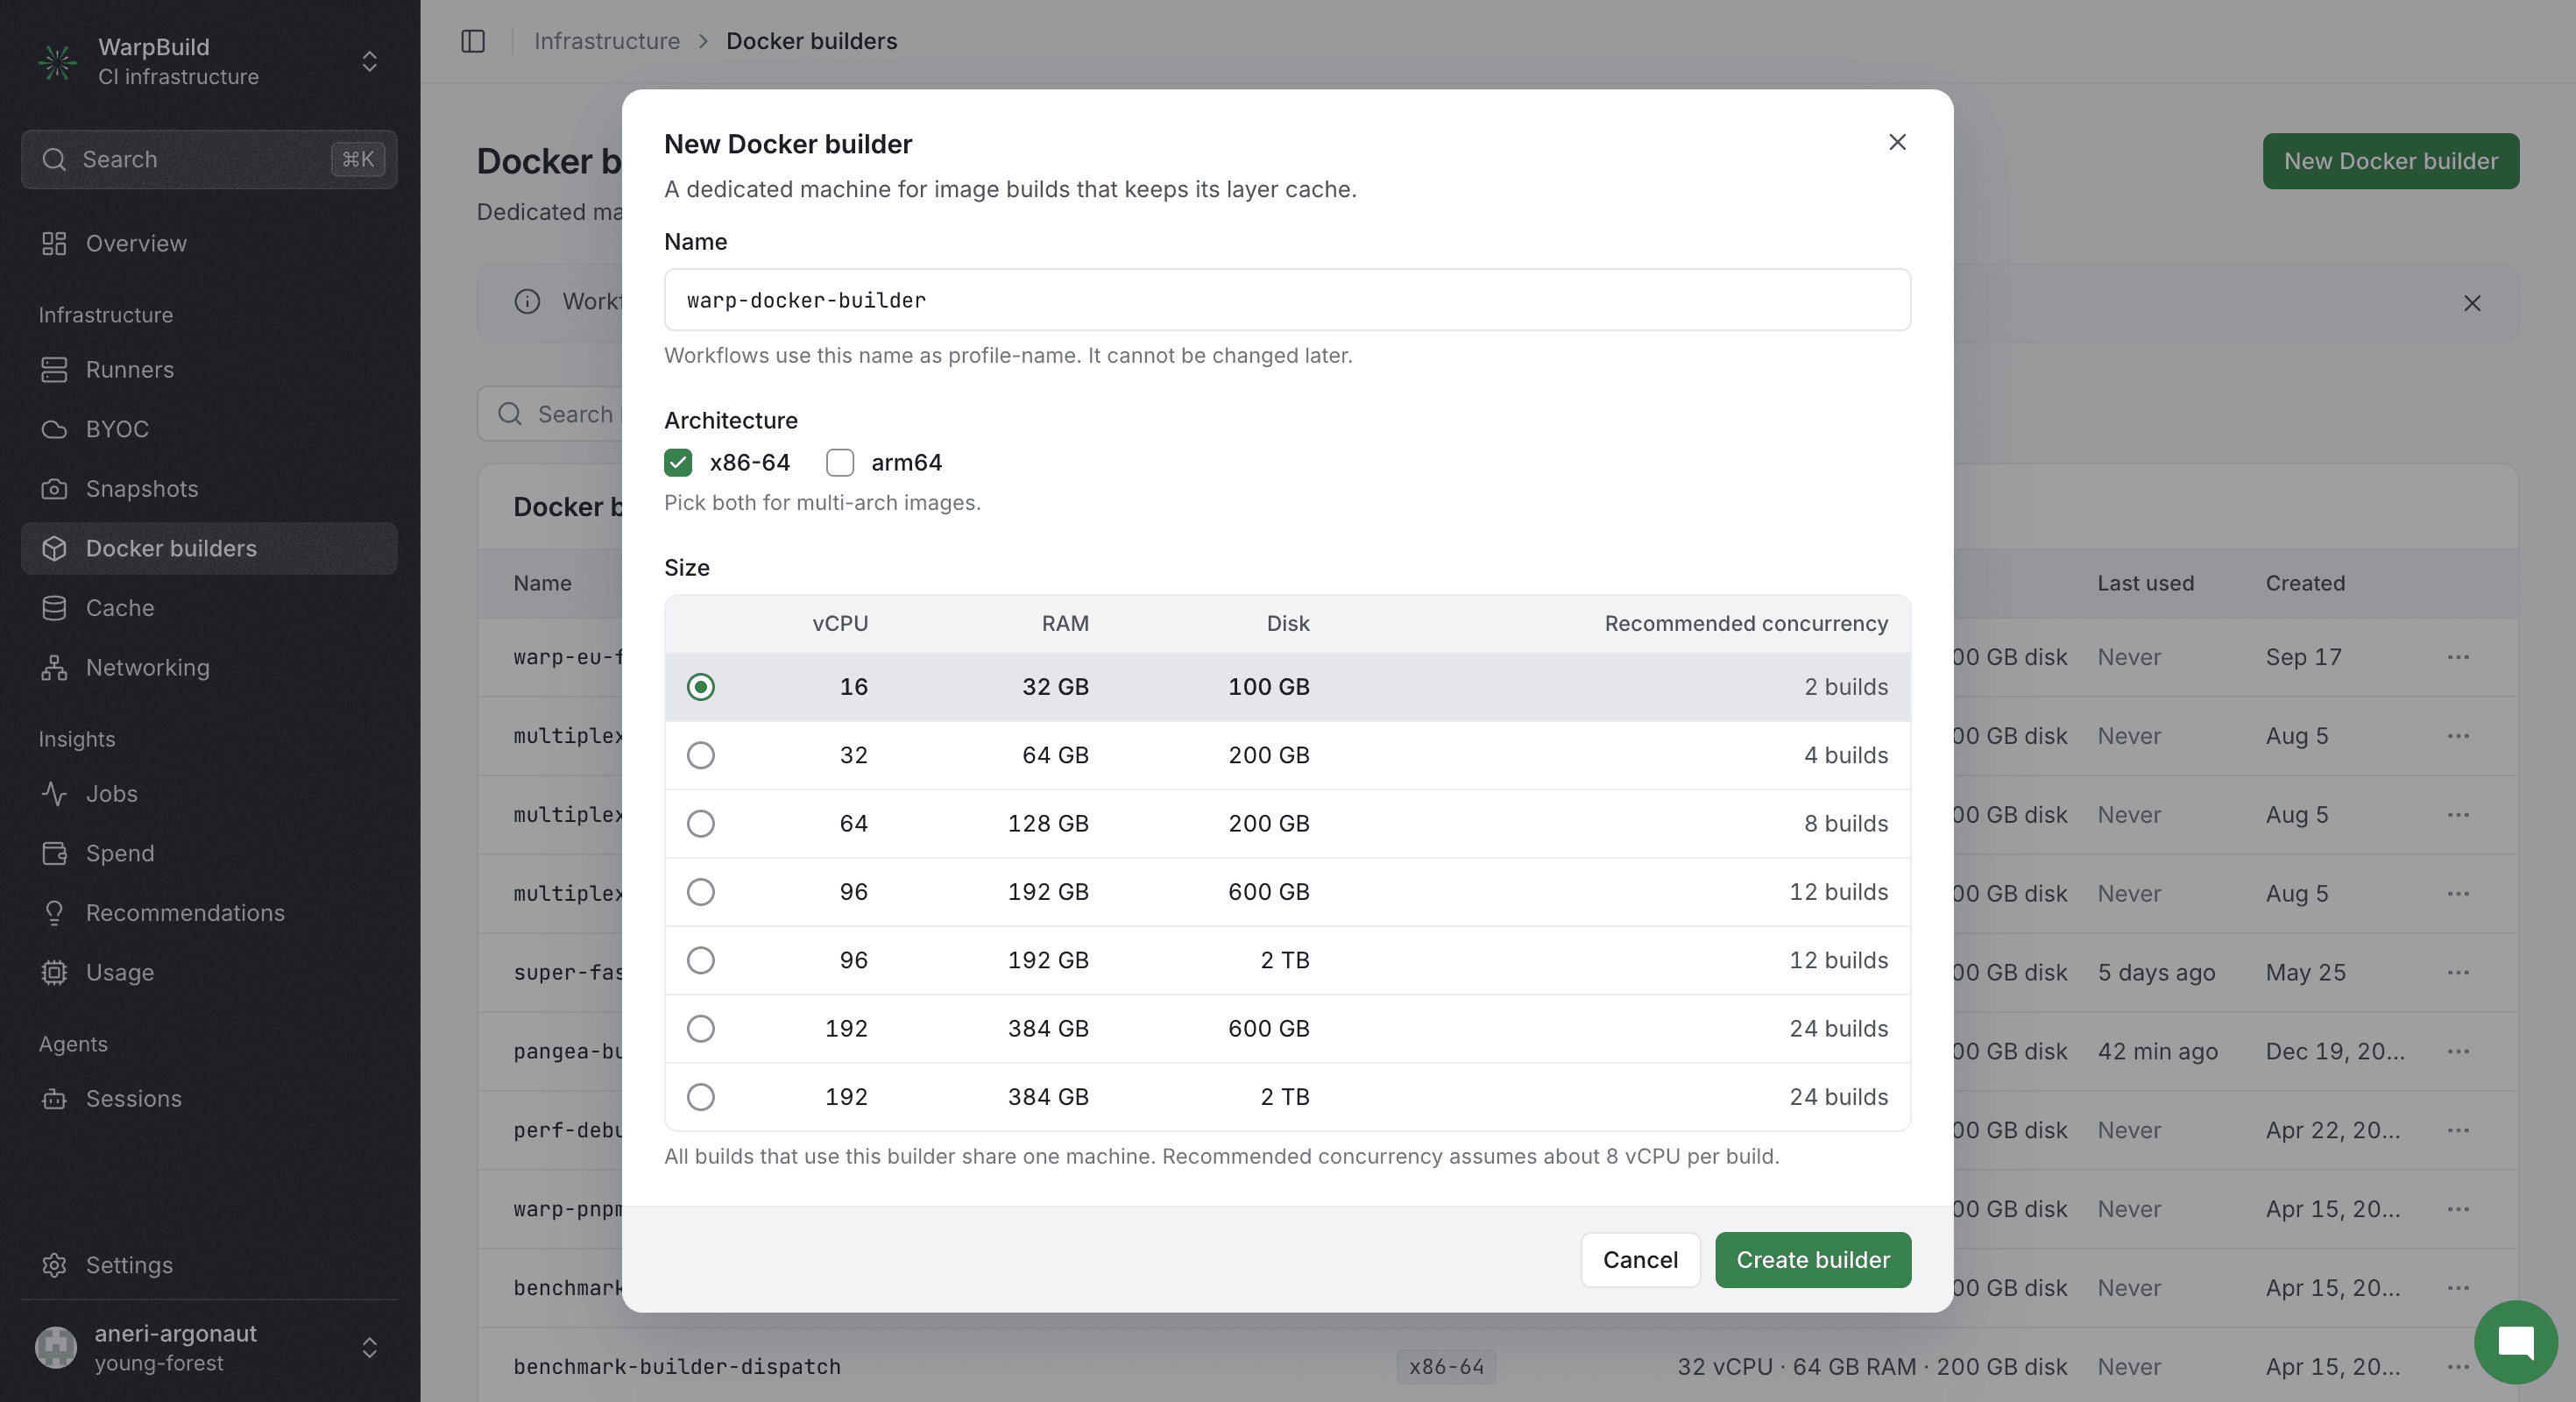This screenshot has width=2576, height=1402.
Task: Navigate to Networking
Action: click(209, 667)
